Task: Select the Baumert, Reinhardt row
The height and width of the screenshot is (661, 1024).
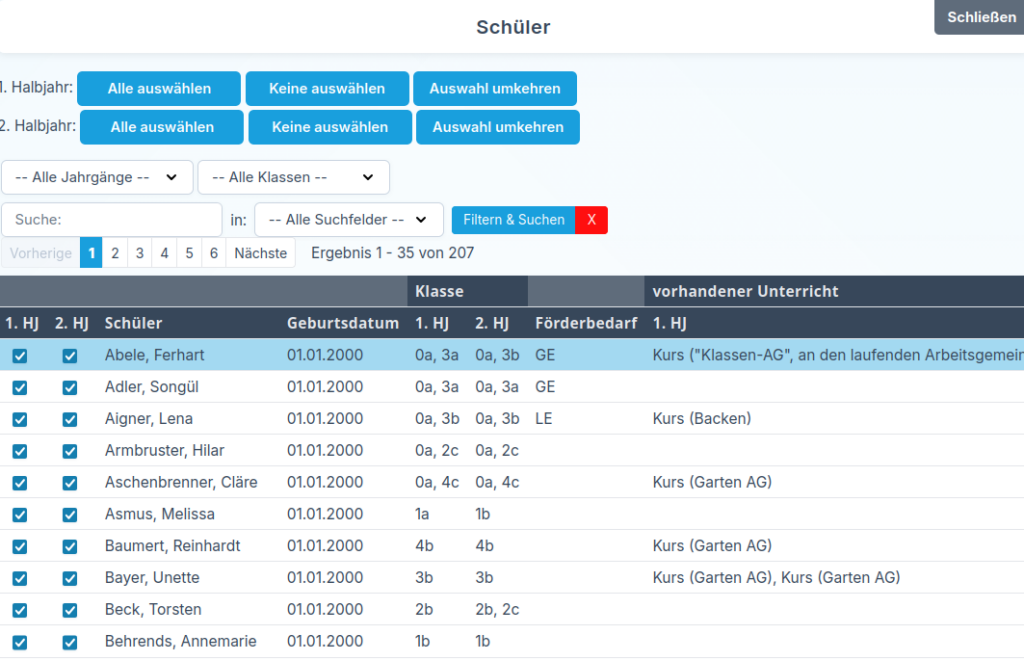Action: click(x=172, y=546)
